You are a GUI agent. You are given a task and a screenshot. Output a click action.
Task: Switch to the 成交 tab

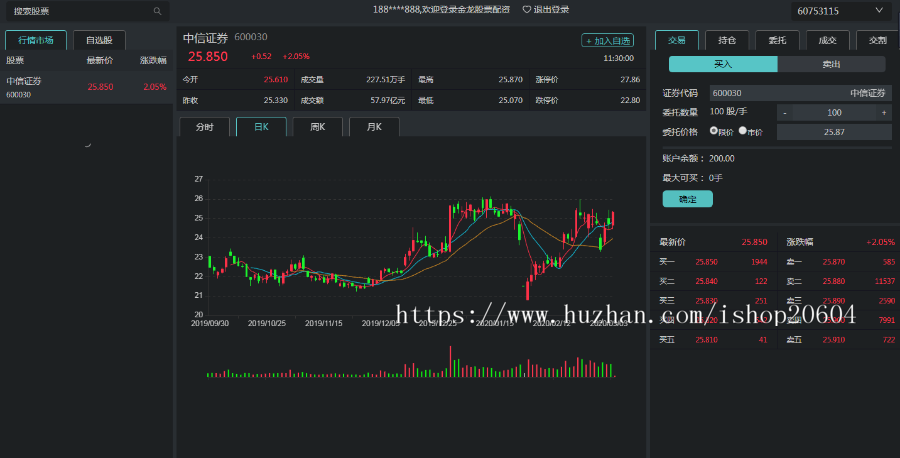tap(827, 40)
